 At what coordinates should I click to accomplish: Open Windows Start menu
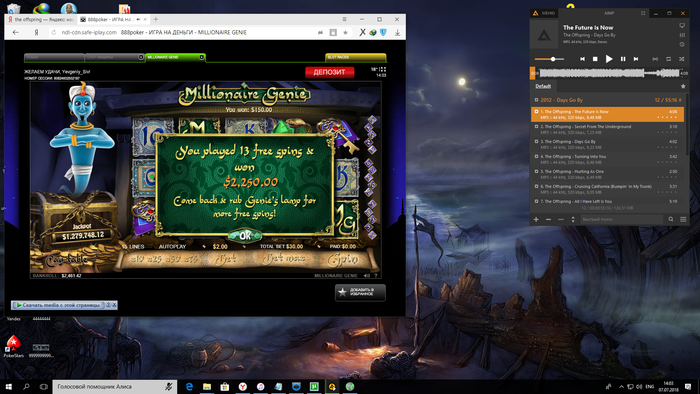(x=8, y=386)
